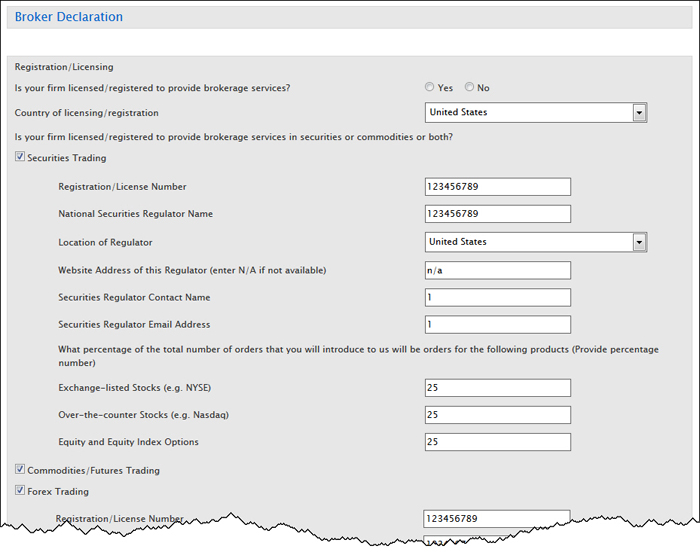Open Country of licensing/registration dropdown

[639, 113]
